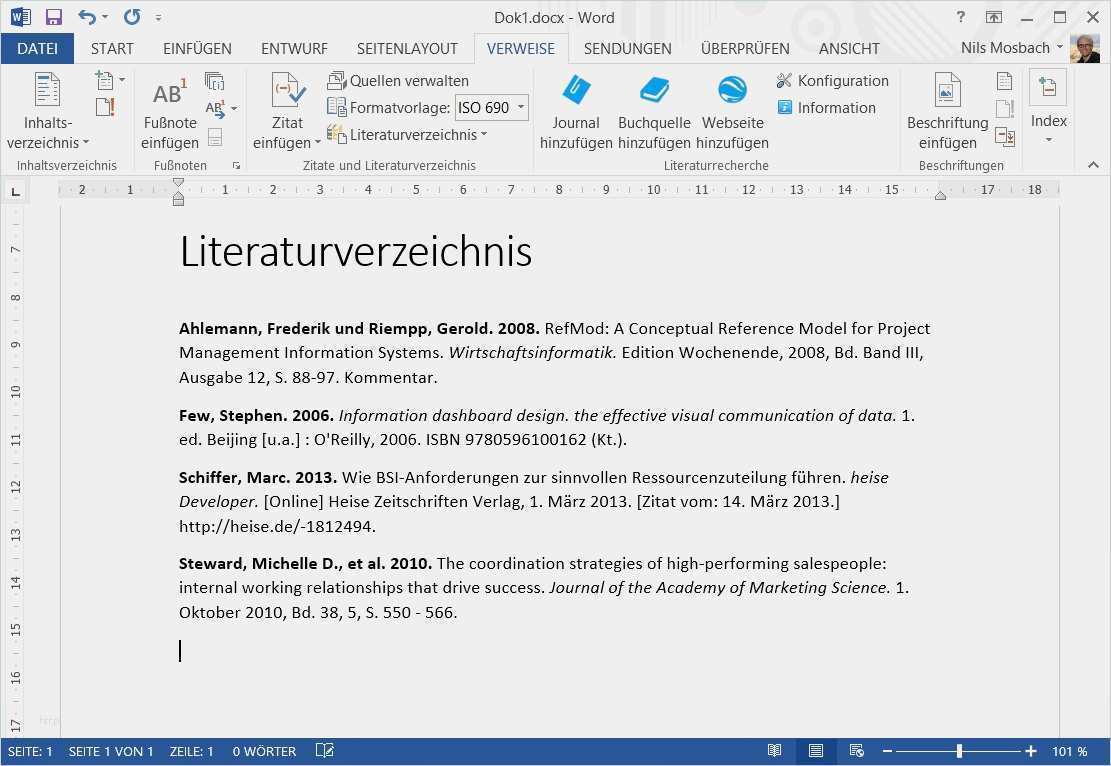Enable Web Layout view

(856, 751)
